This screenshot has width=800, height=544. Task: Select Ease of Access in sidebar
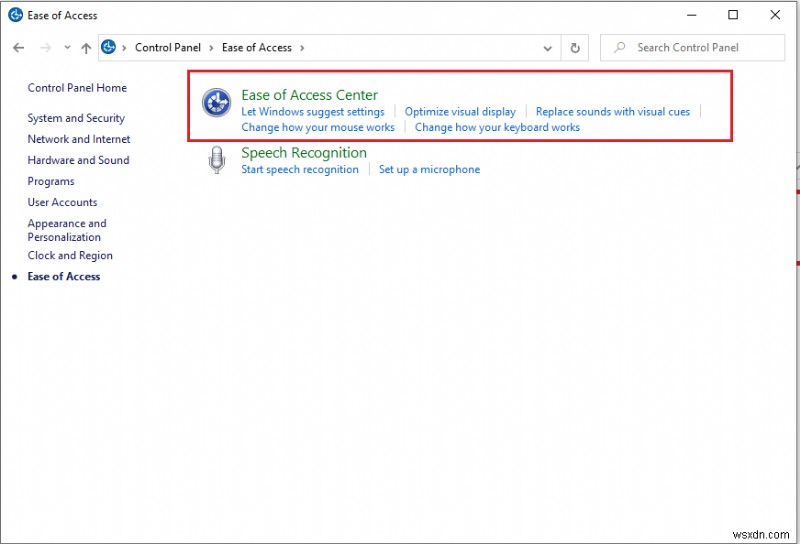coord(64,277)
